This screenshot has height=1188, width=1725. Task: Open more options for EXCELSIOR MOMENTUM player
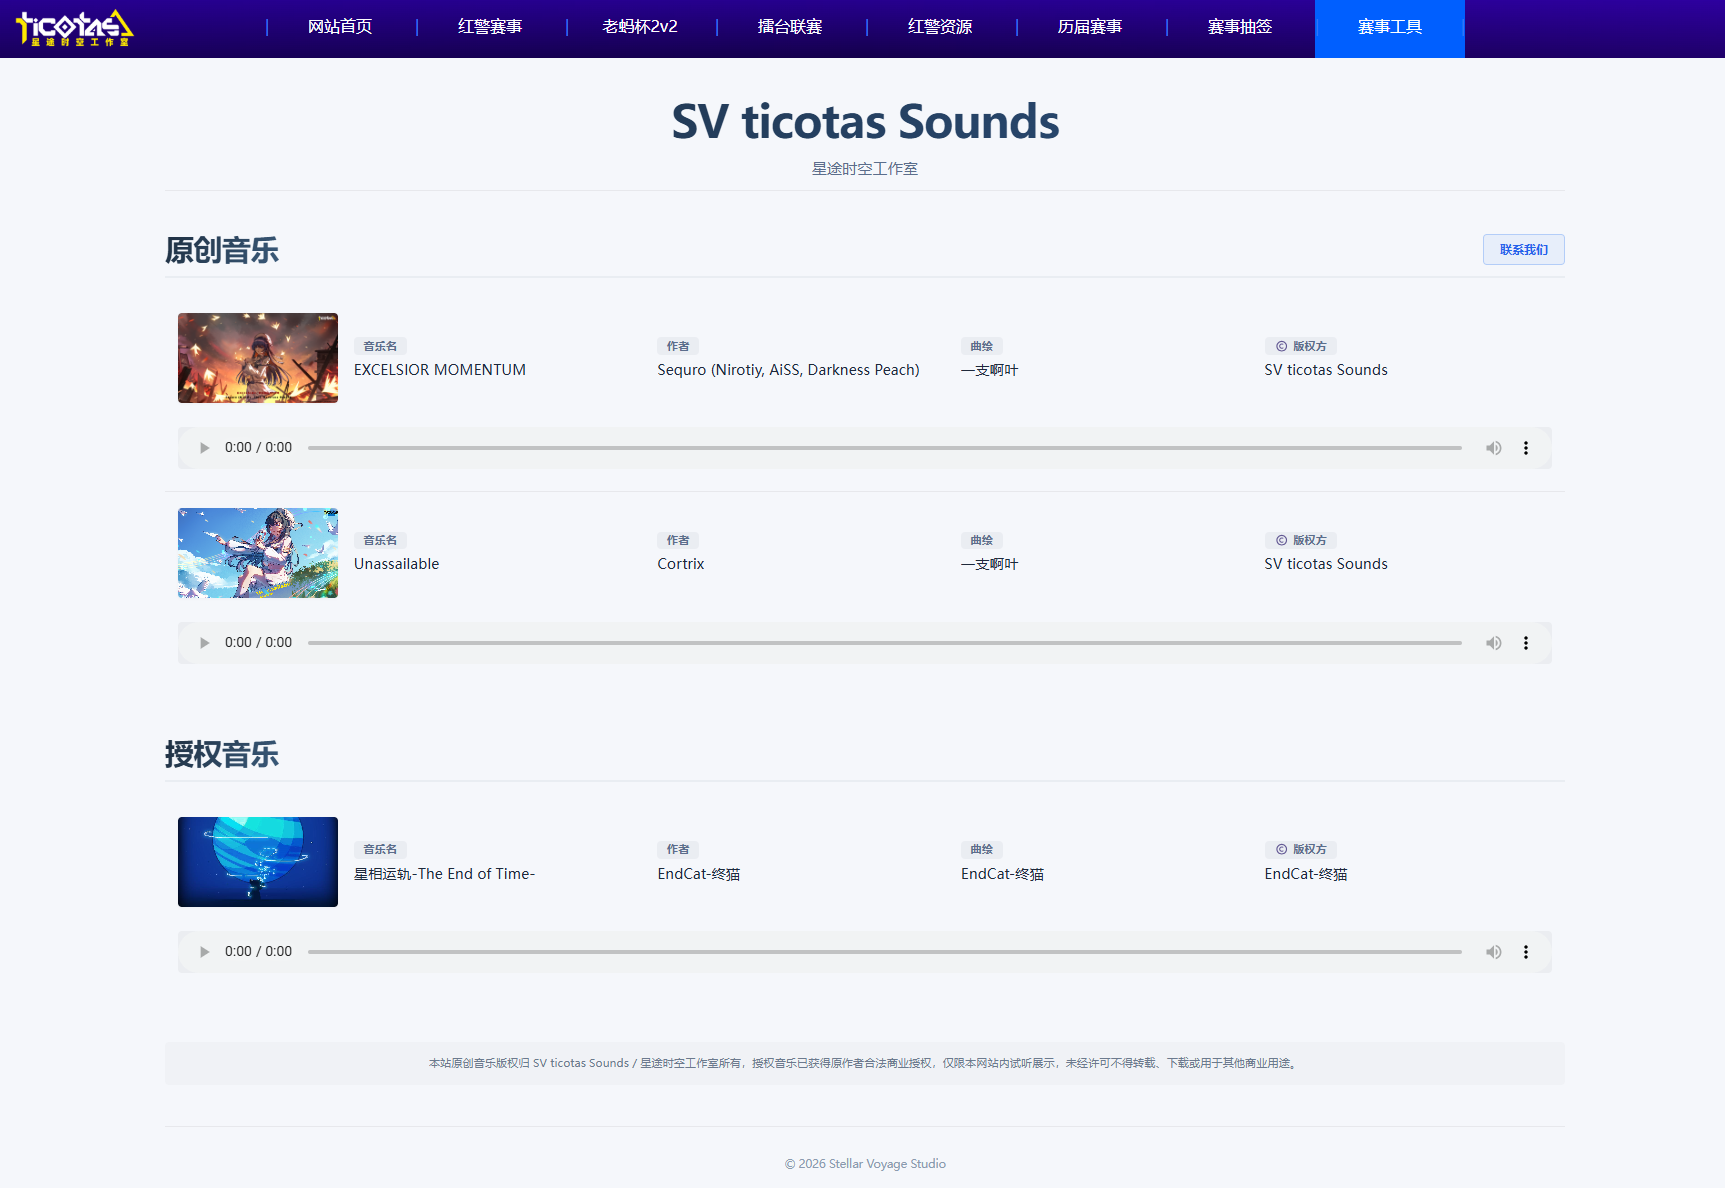click(1525, 448)
